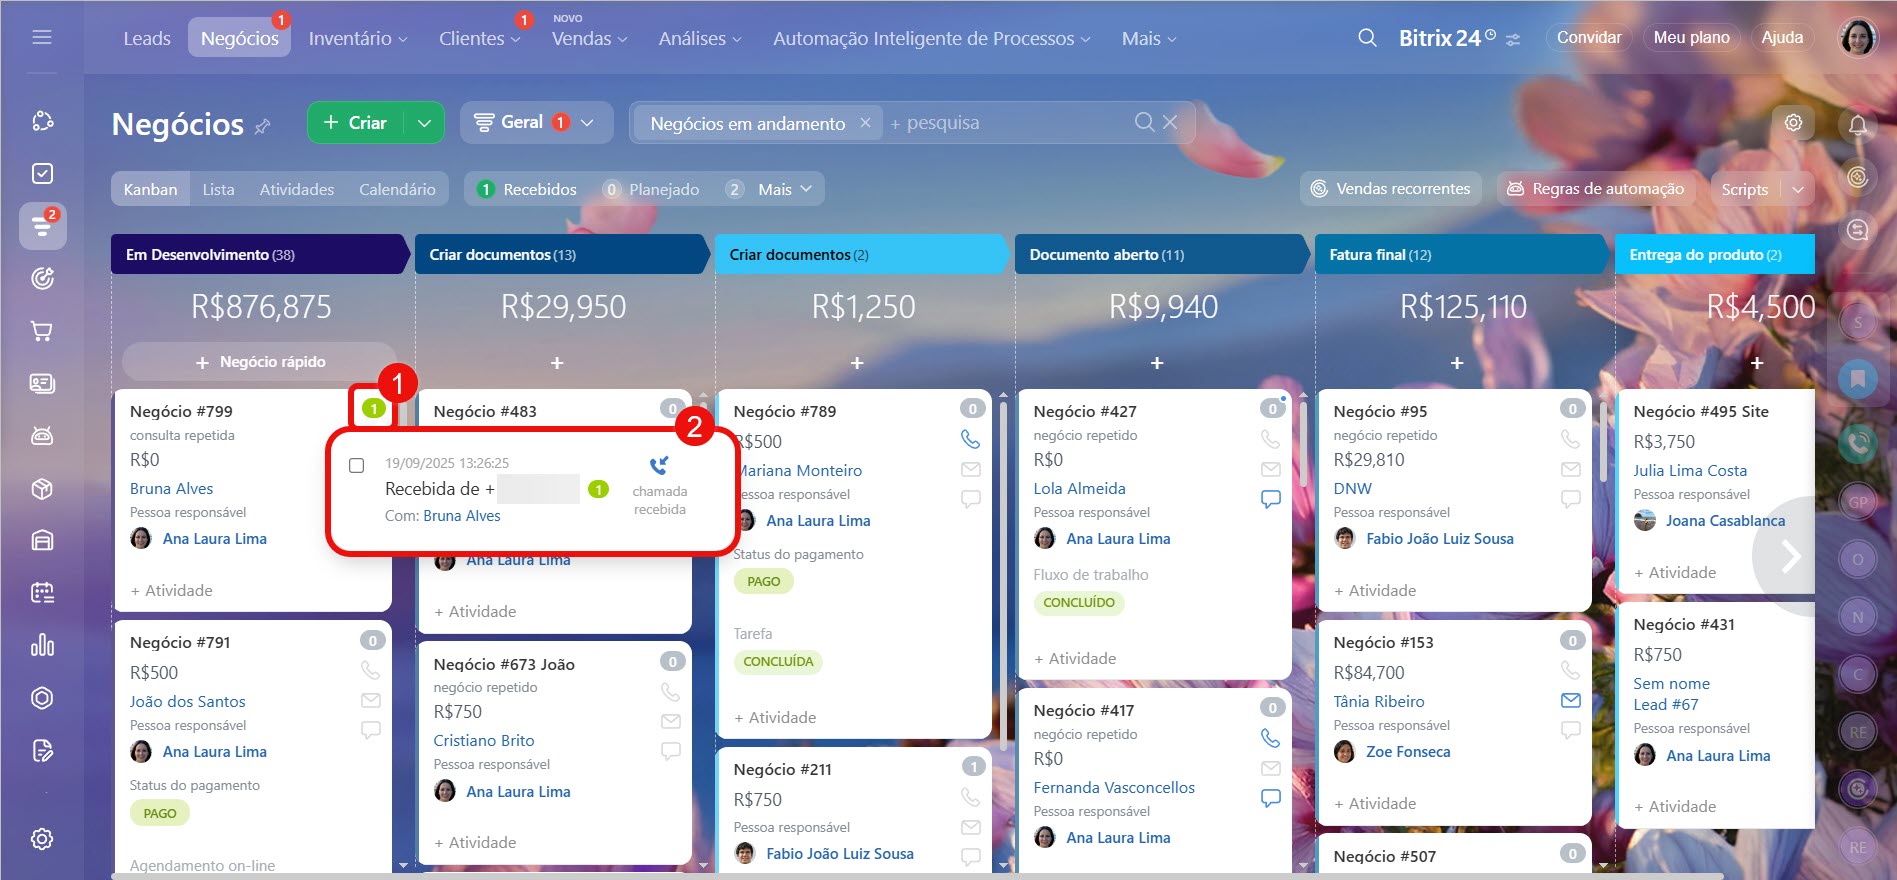Screen dimensions: 1897x880
Task: Expand the Scripts dropdown arrow
Action: [x=1797, y=189]
